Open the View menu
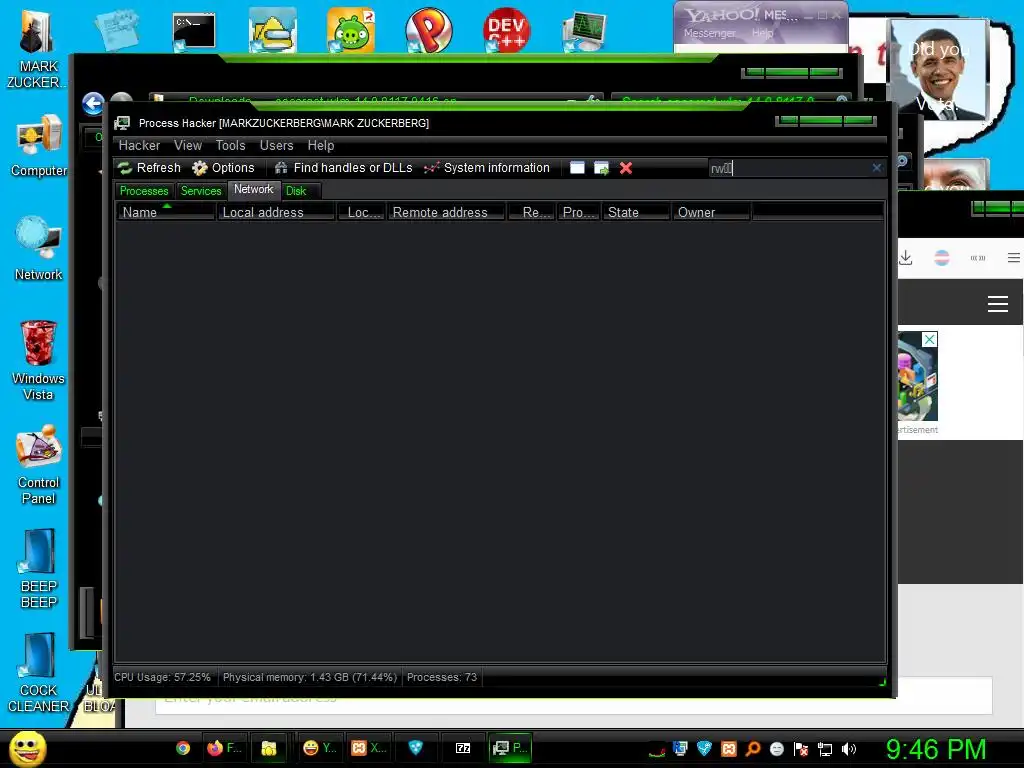The height and width of the screenshot is (768, 1024). [187, 145]
